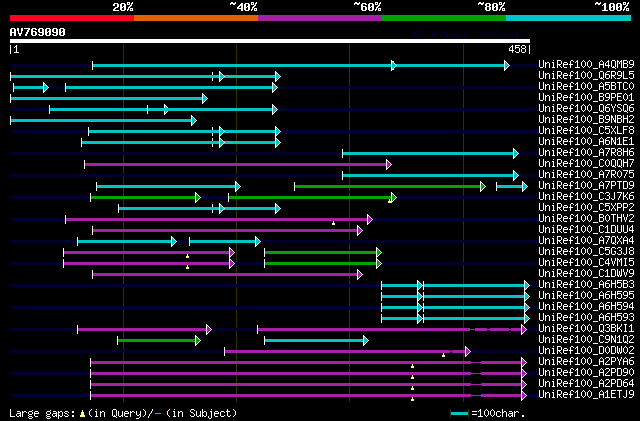Click the cyan alignment bar for UniRef100_B9PE01
The height and width of the screenshot is (421, 640).
click(109, 98)
